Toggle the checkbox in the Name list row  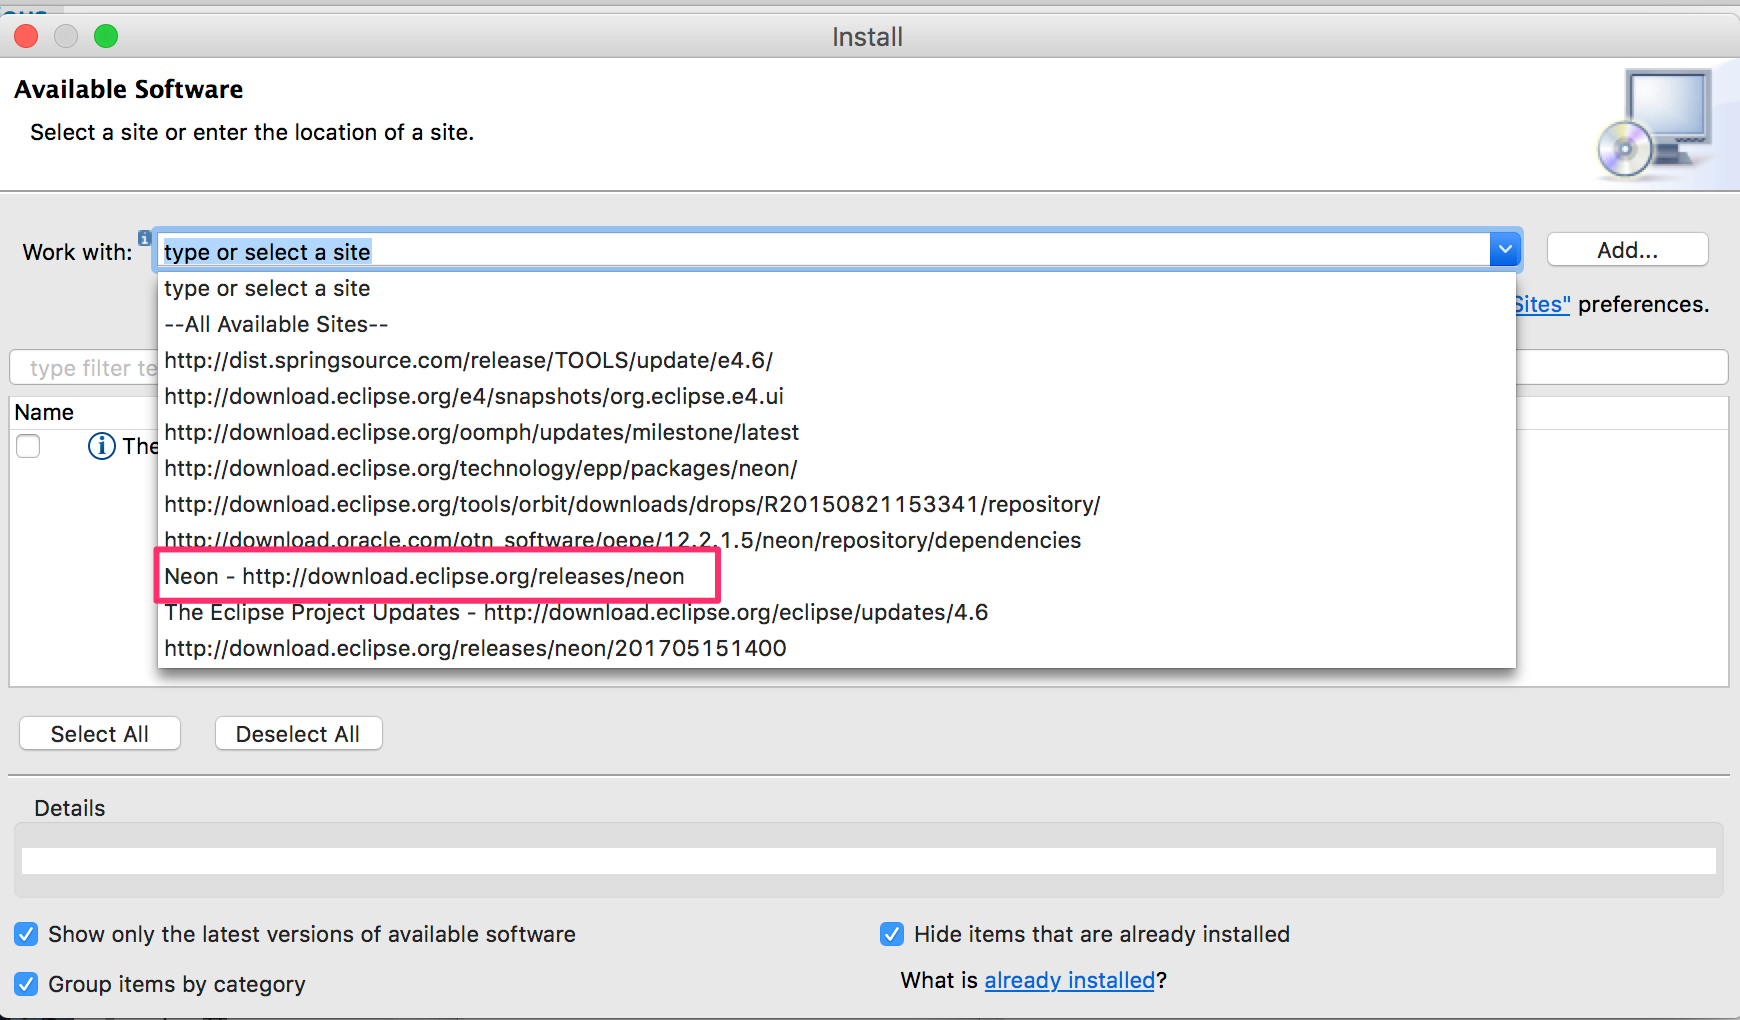point(28,446)
